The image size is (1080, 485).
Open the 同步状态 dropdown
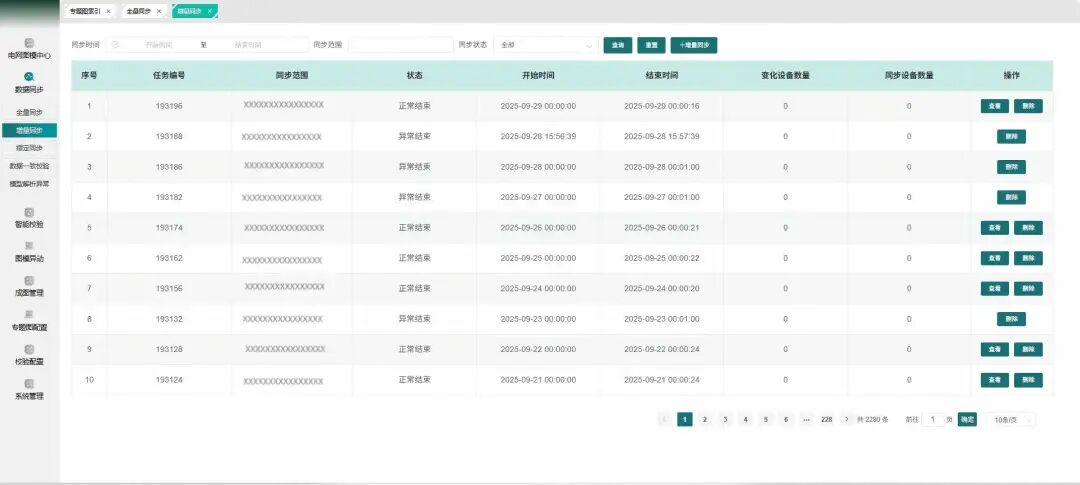pyautogui.click(x=545, y=45)
